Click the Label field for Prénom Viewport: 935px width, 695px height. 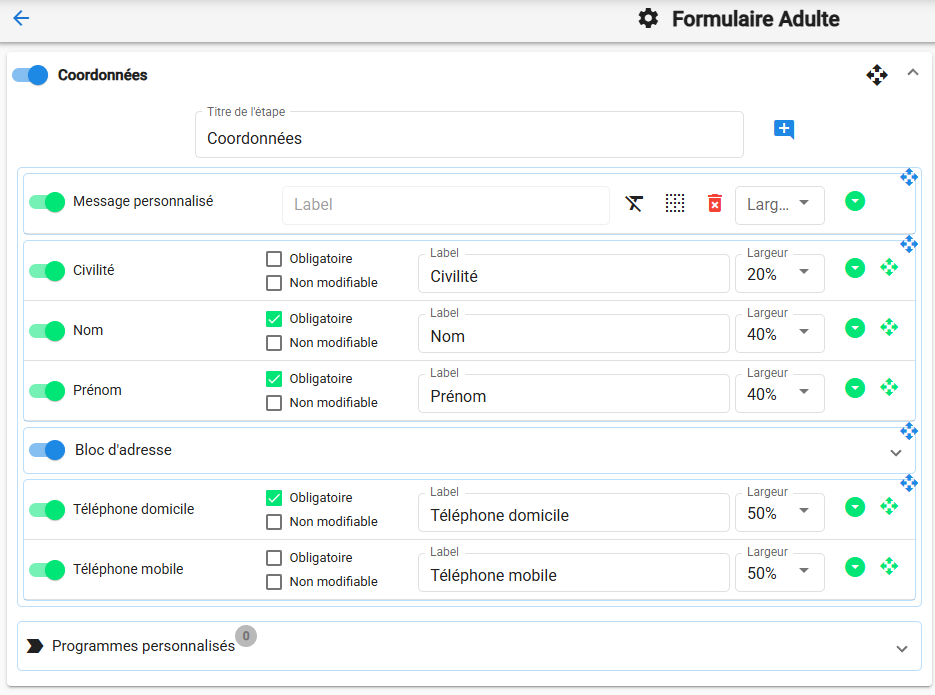coord(573,396)
